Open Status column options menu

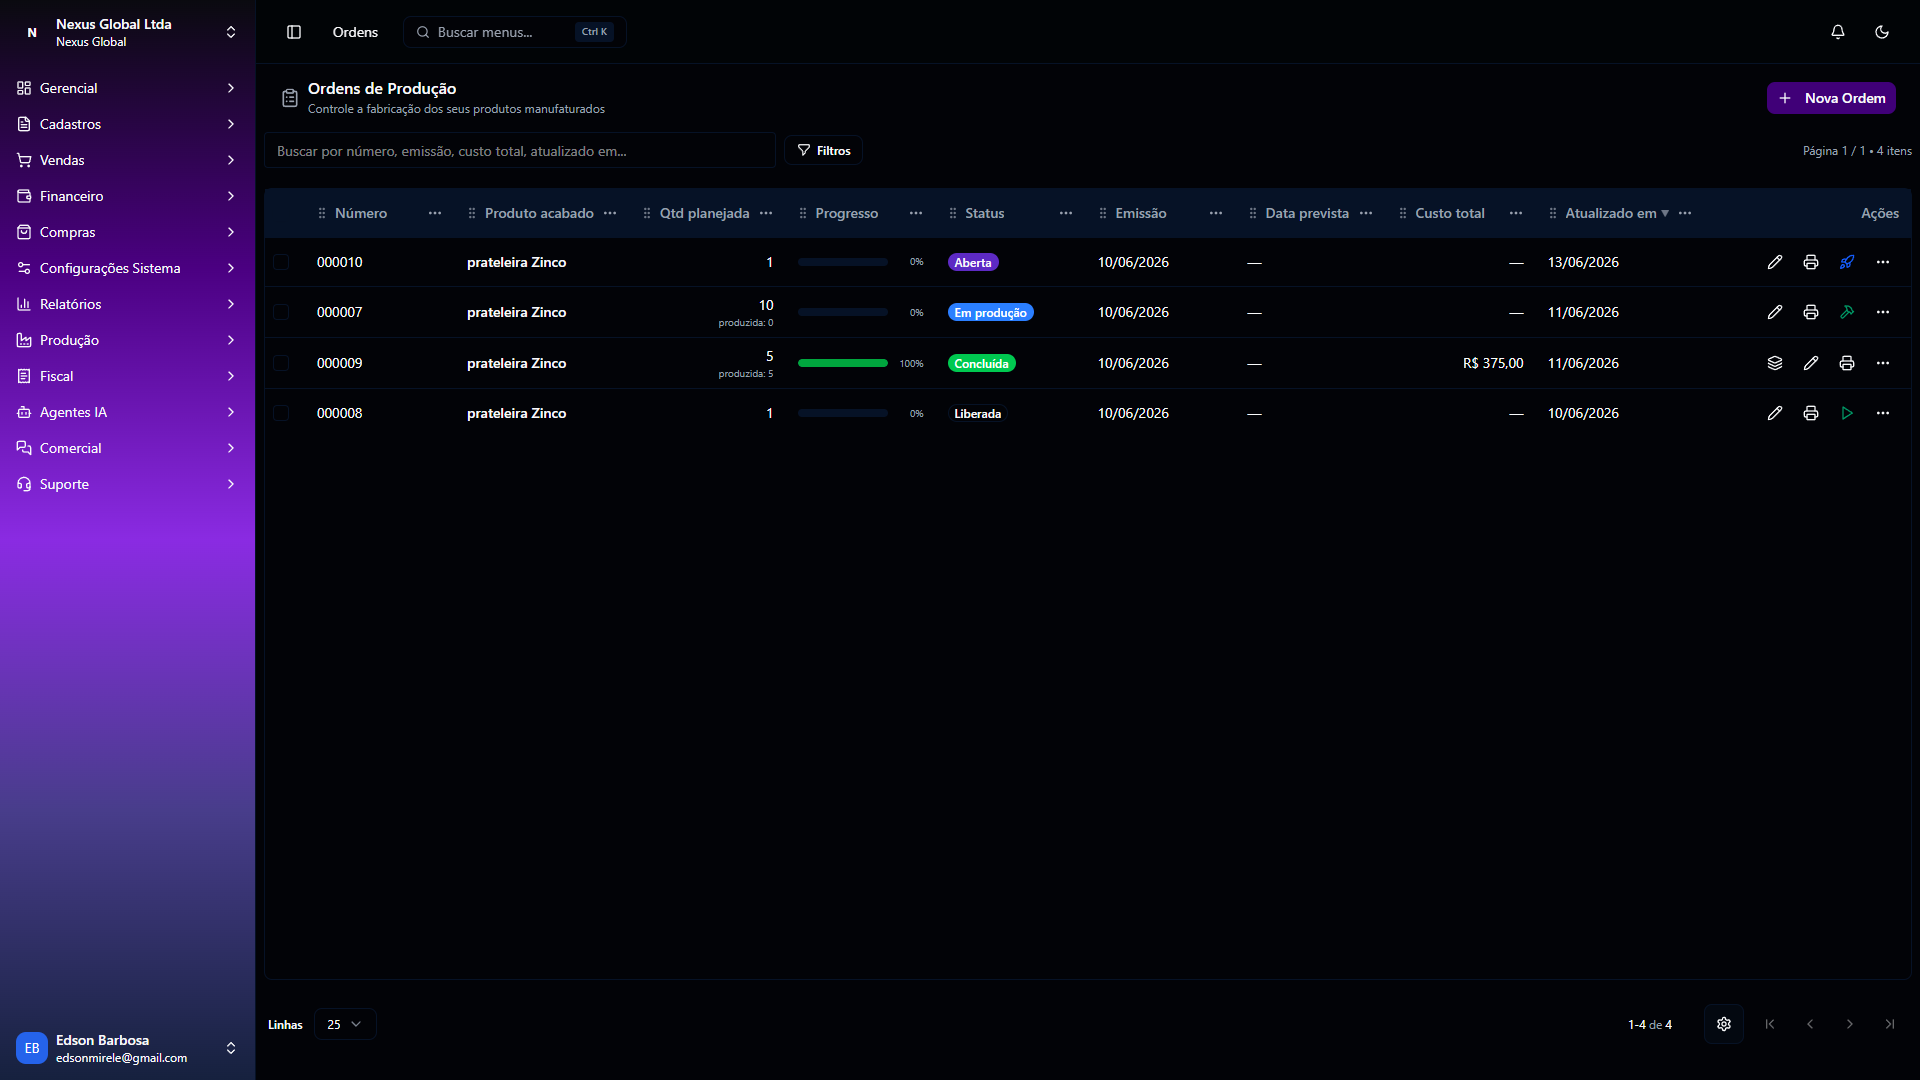coord(1066,213)
